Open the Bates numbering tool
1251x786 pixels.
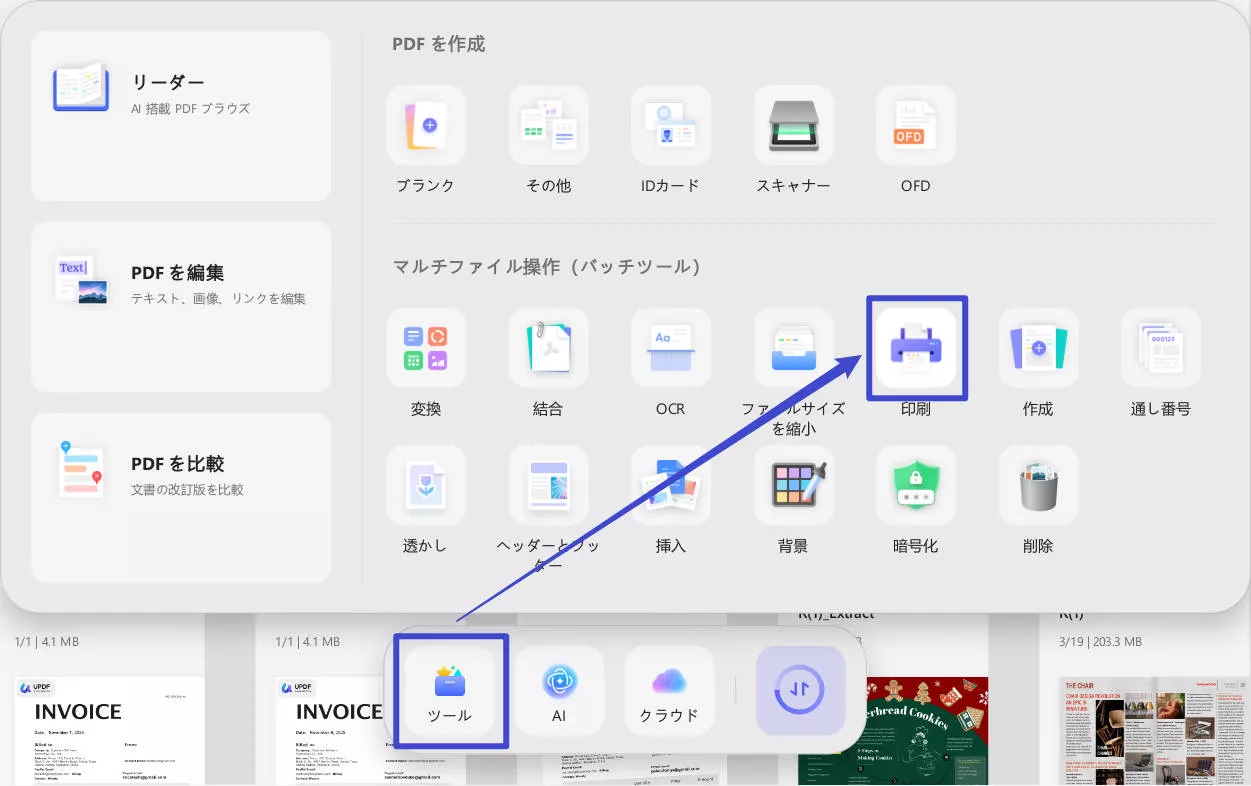tap(1159, 347)
